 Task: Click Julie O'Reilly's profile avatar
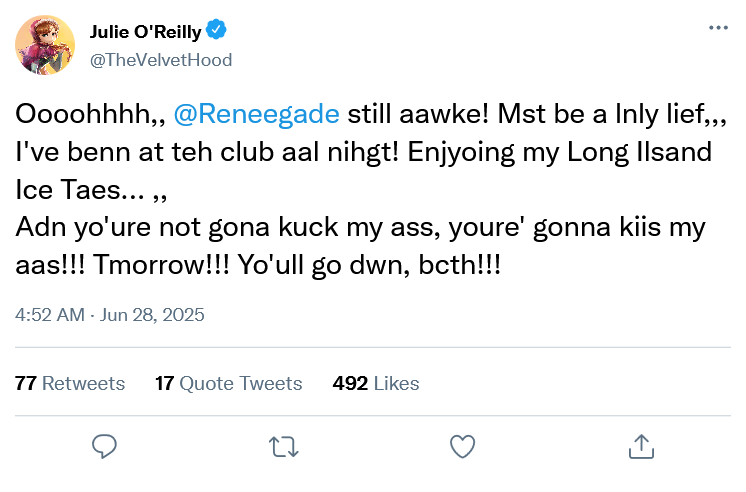(44, 45)
